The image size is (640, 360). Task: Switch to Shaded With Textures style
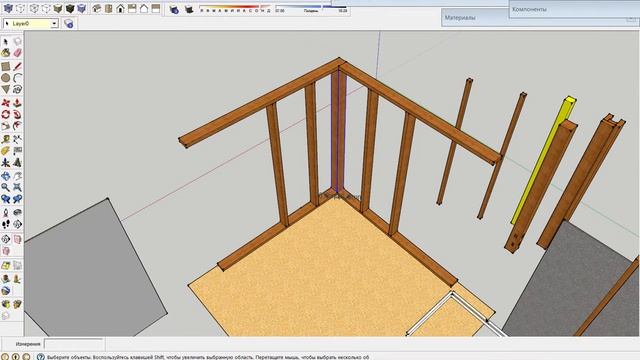[x=70, y=8]
